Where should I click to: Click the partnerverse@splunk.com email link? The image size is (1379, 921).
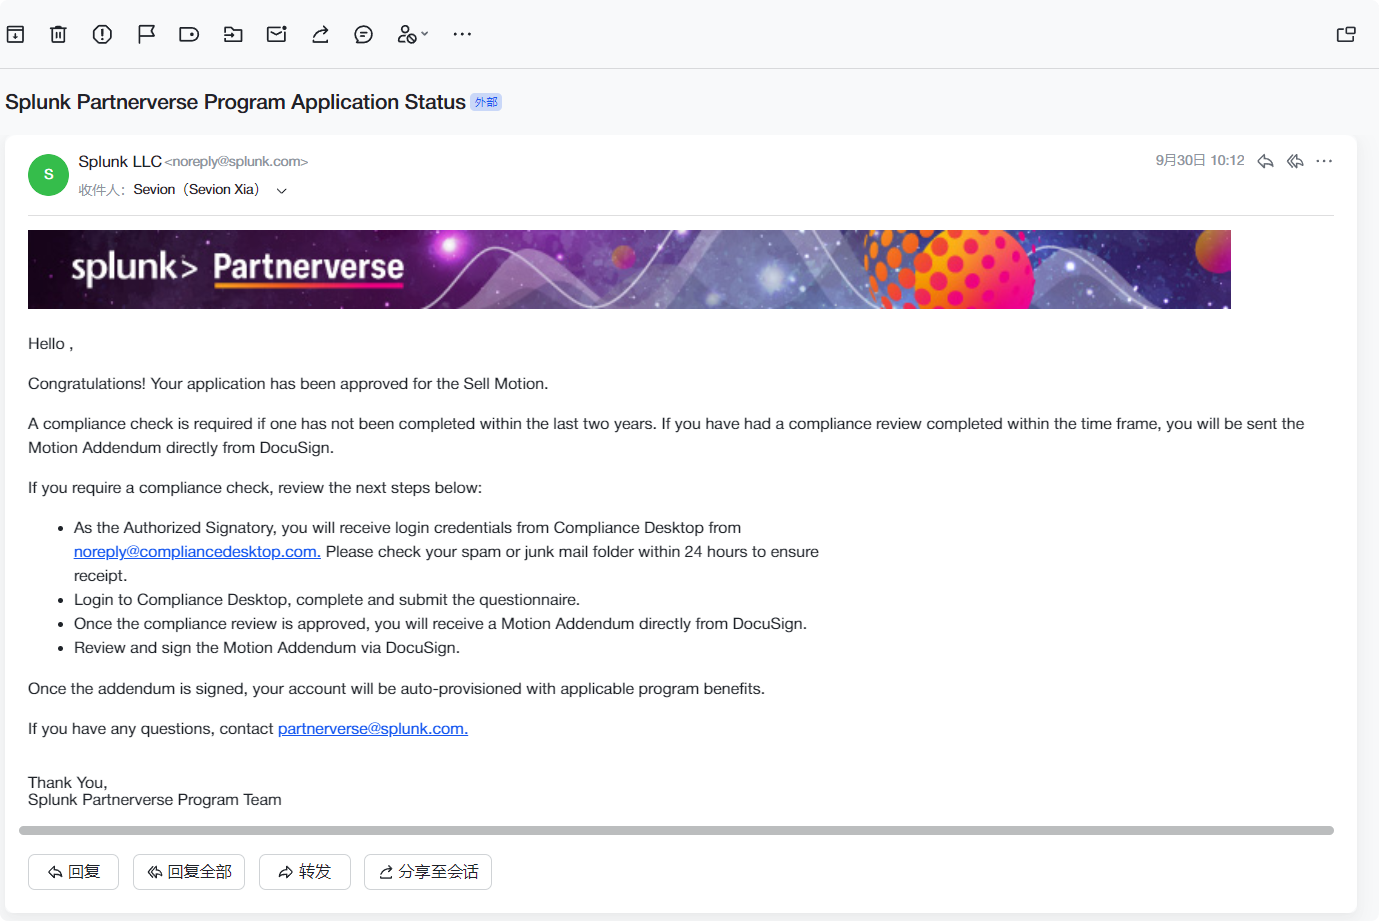point(372,729)
